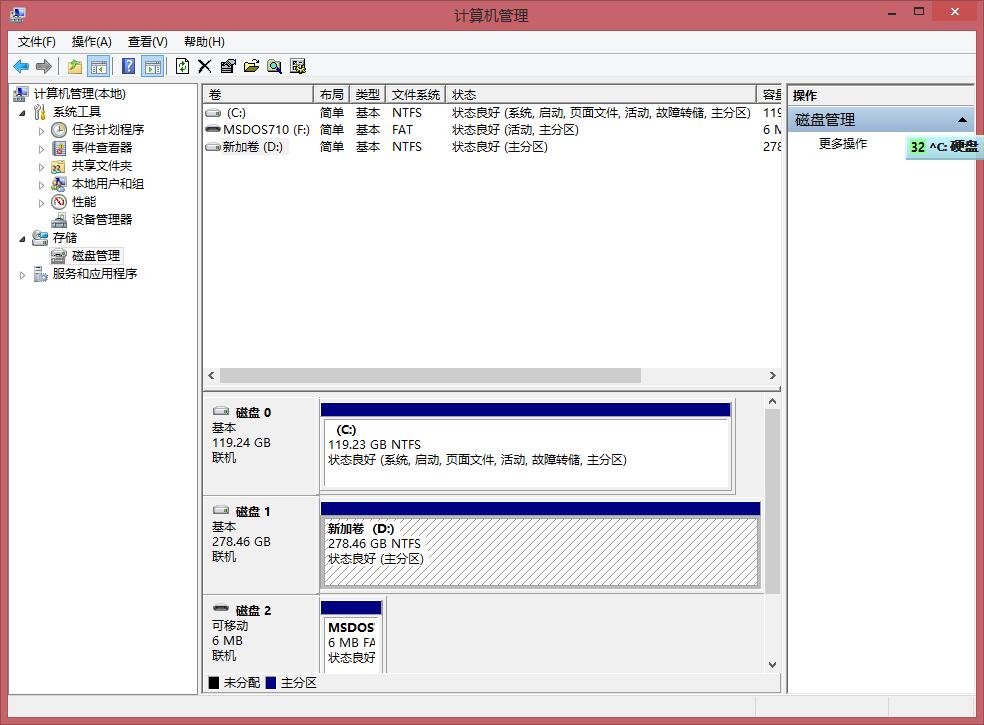Click the 任务计划程序 clock icon
This screenshot has width=984, height=725.
coord(58,130)
